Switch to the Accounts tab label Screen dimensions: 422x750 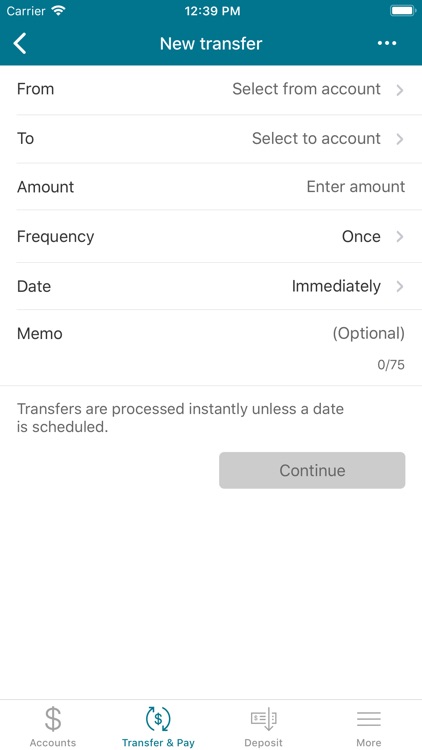pyautogui.click(x=53, y=743)
